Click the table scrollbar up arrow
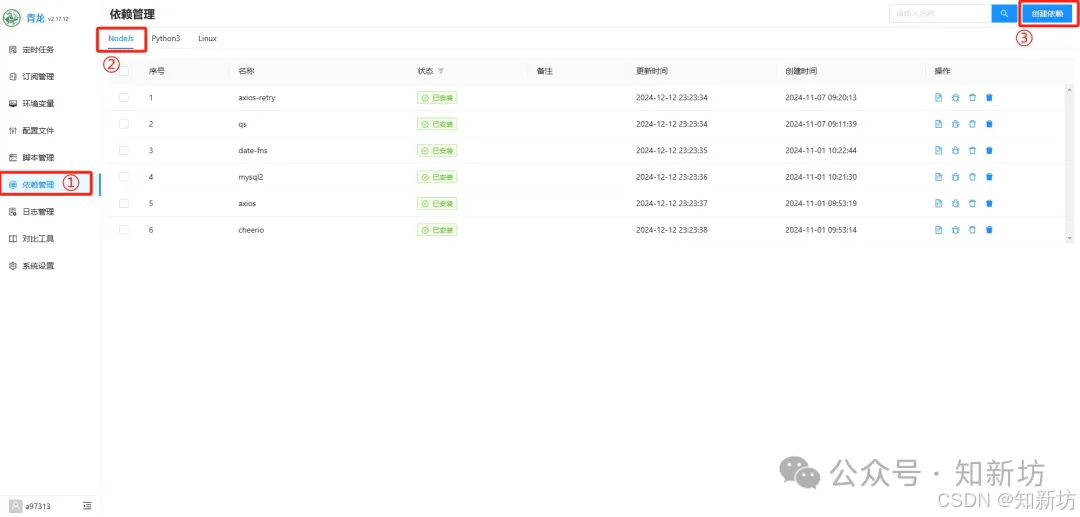 click(1069, 89)
